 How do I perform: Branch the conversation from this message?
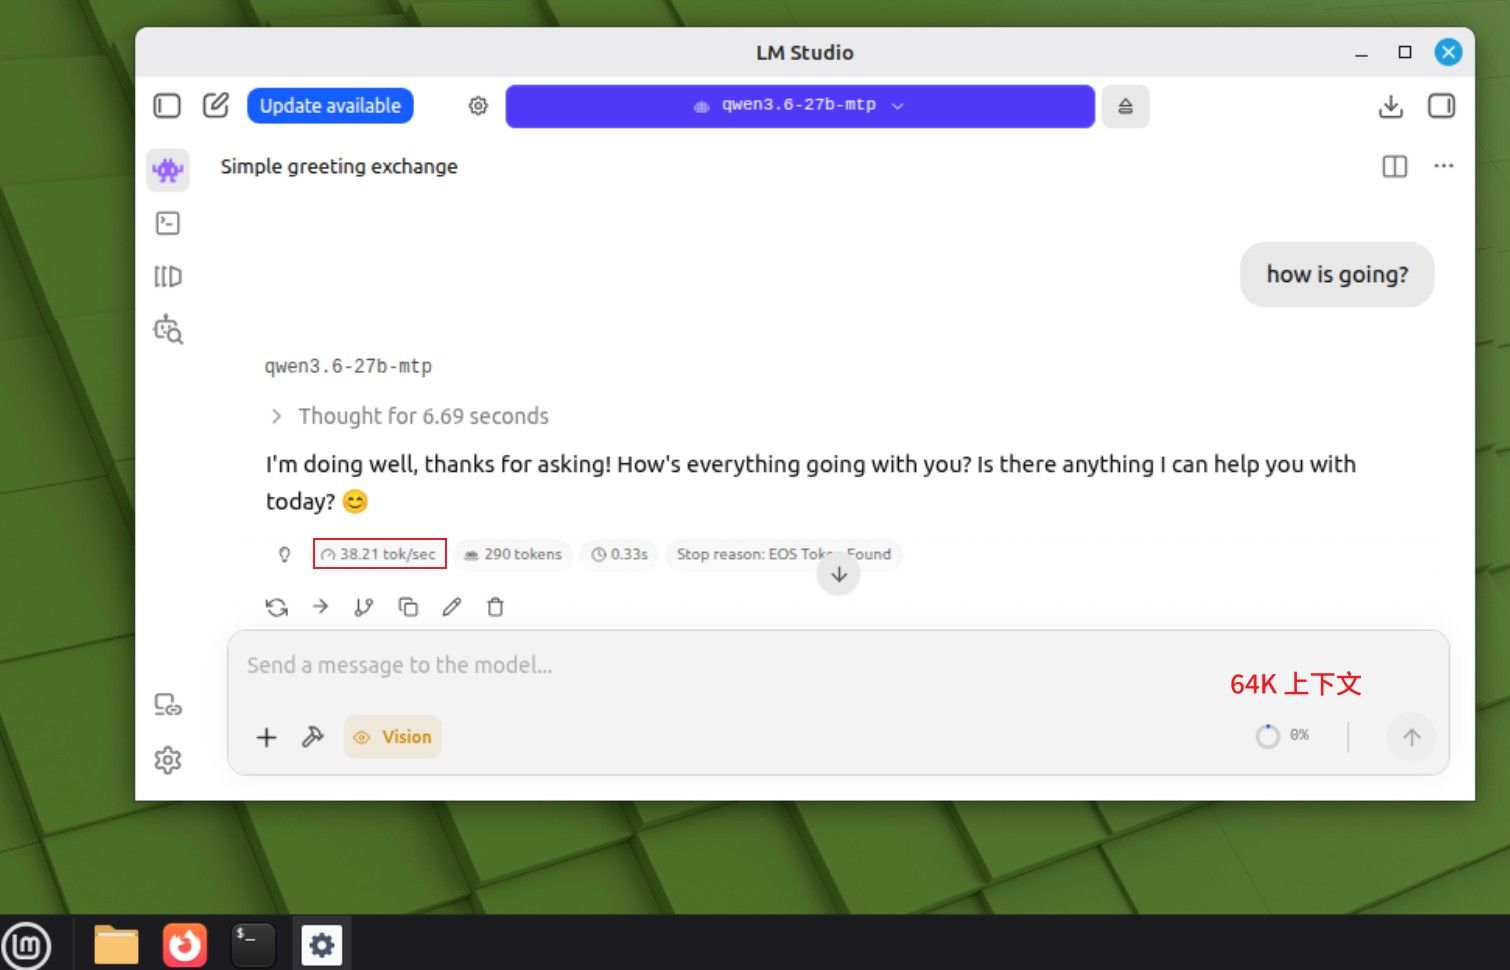(x=364, y=607)
